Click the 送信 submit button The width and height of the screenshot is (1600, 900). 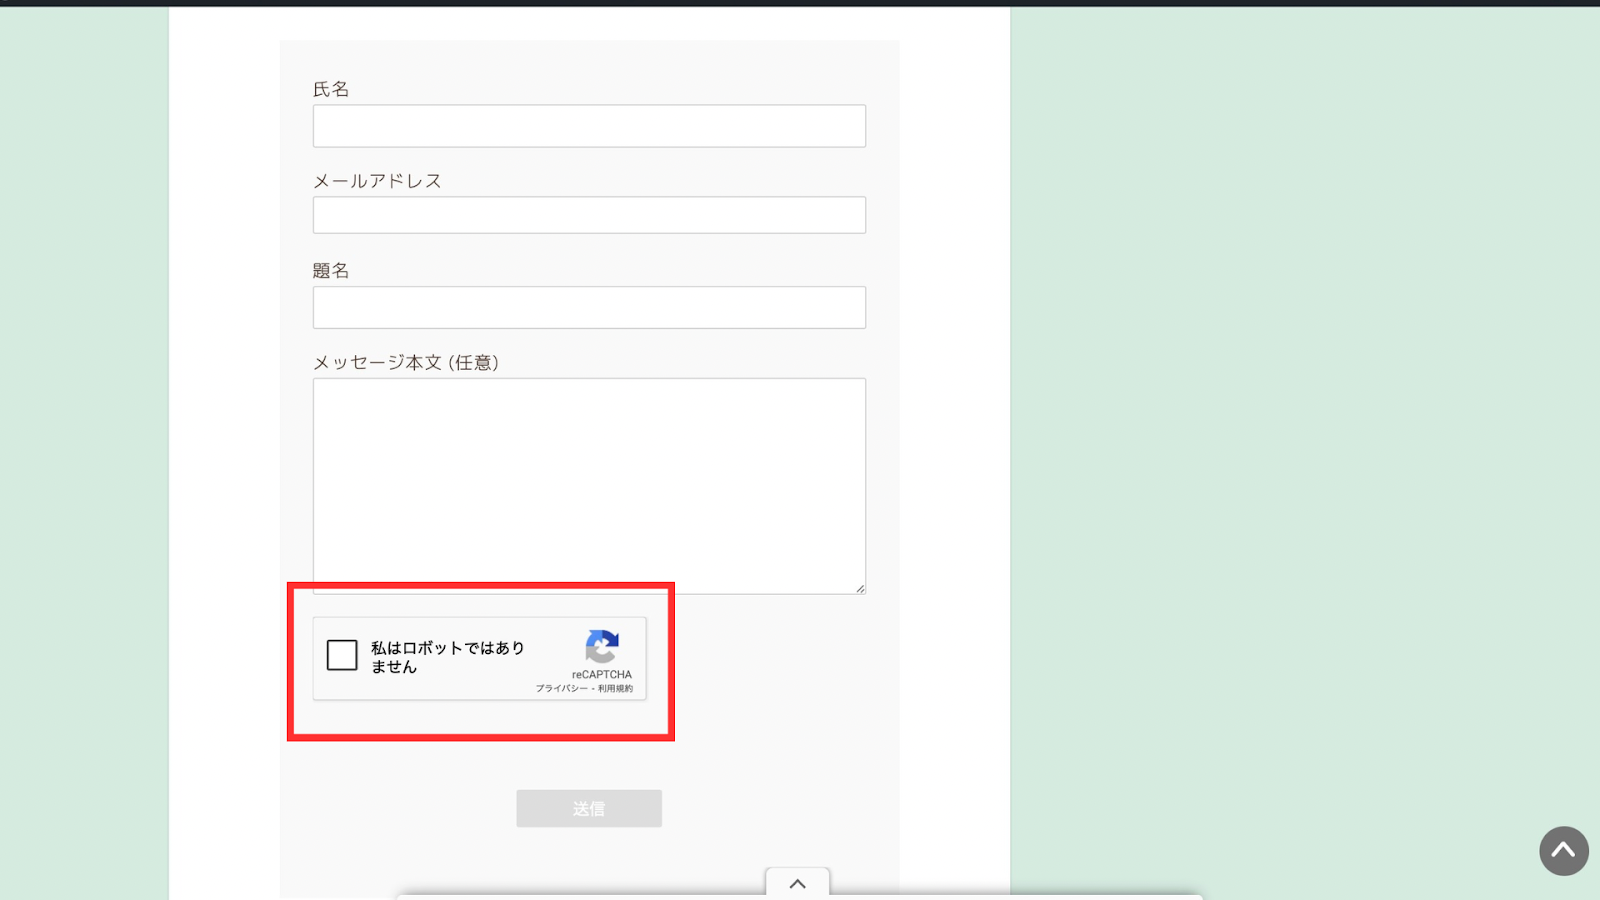coord(589,808)
